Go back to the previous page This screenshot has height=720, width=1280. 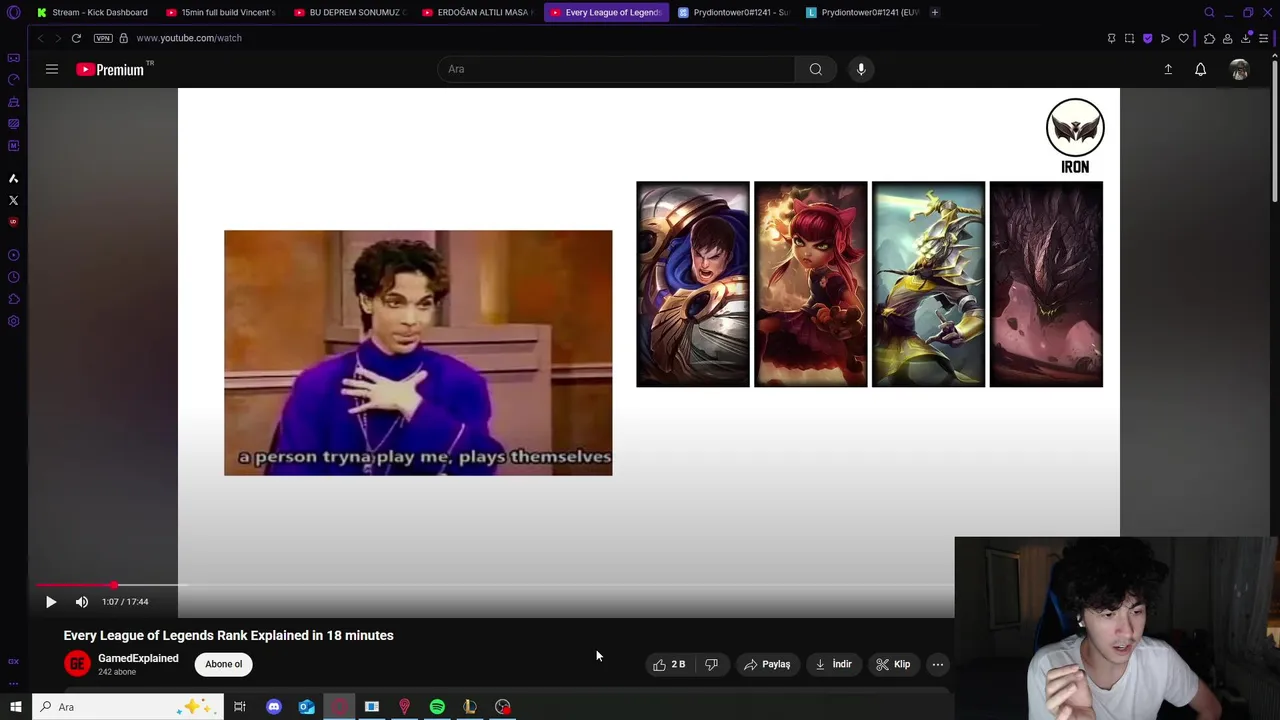click(x=40, y=38)
